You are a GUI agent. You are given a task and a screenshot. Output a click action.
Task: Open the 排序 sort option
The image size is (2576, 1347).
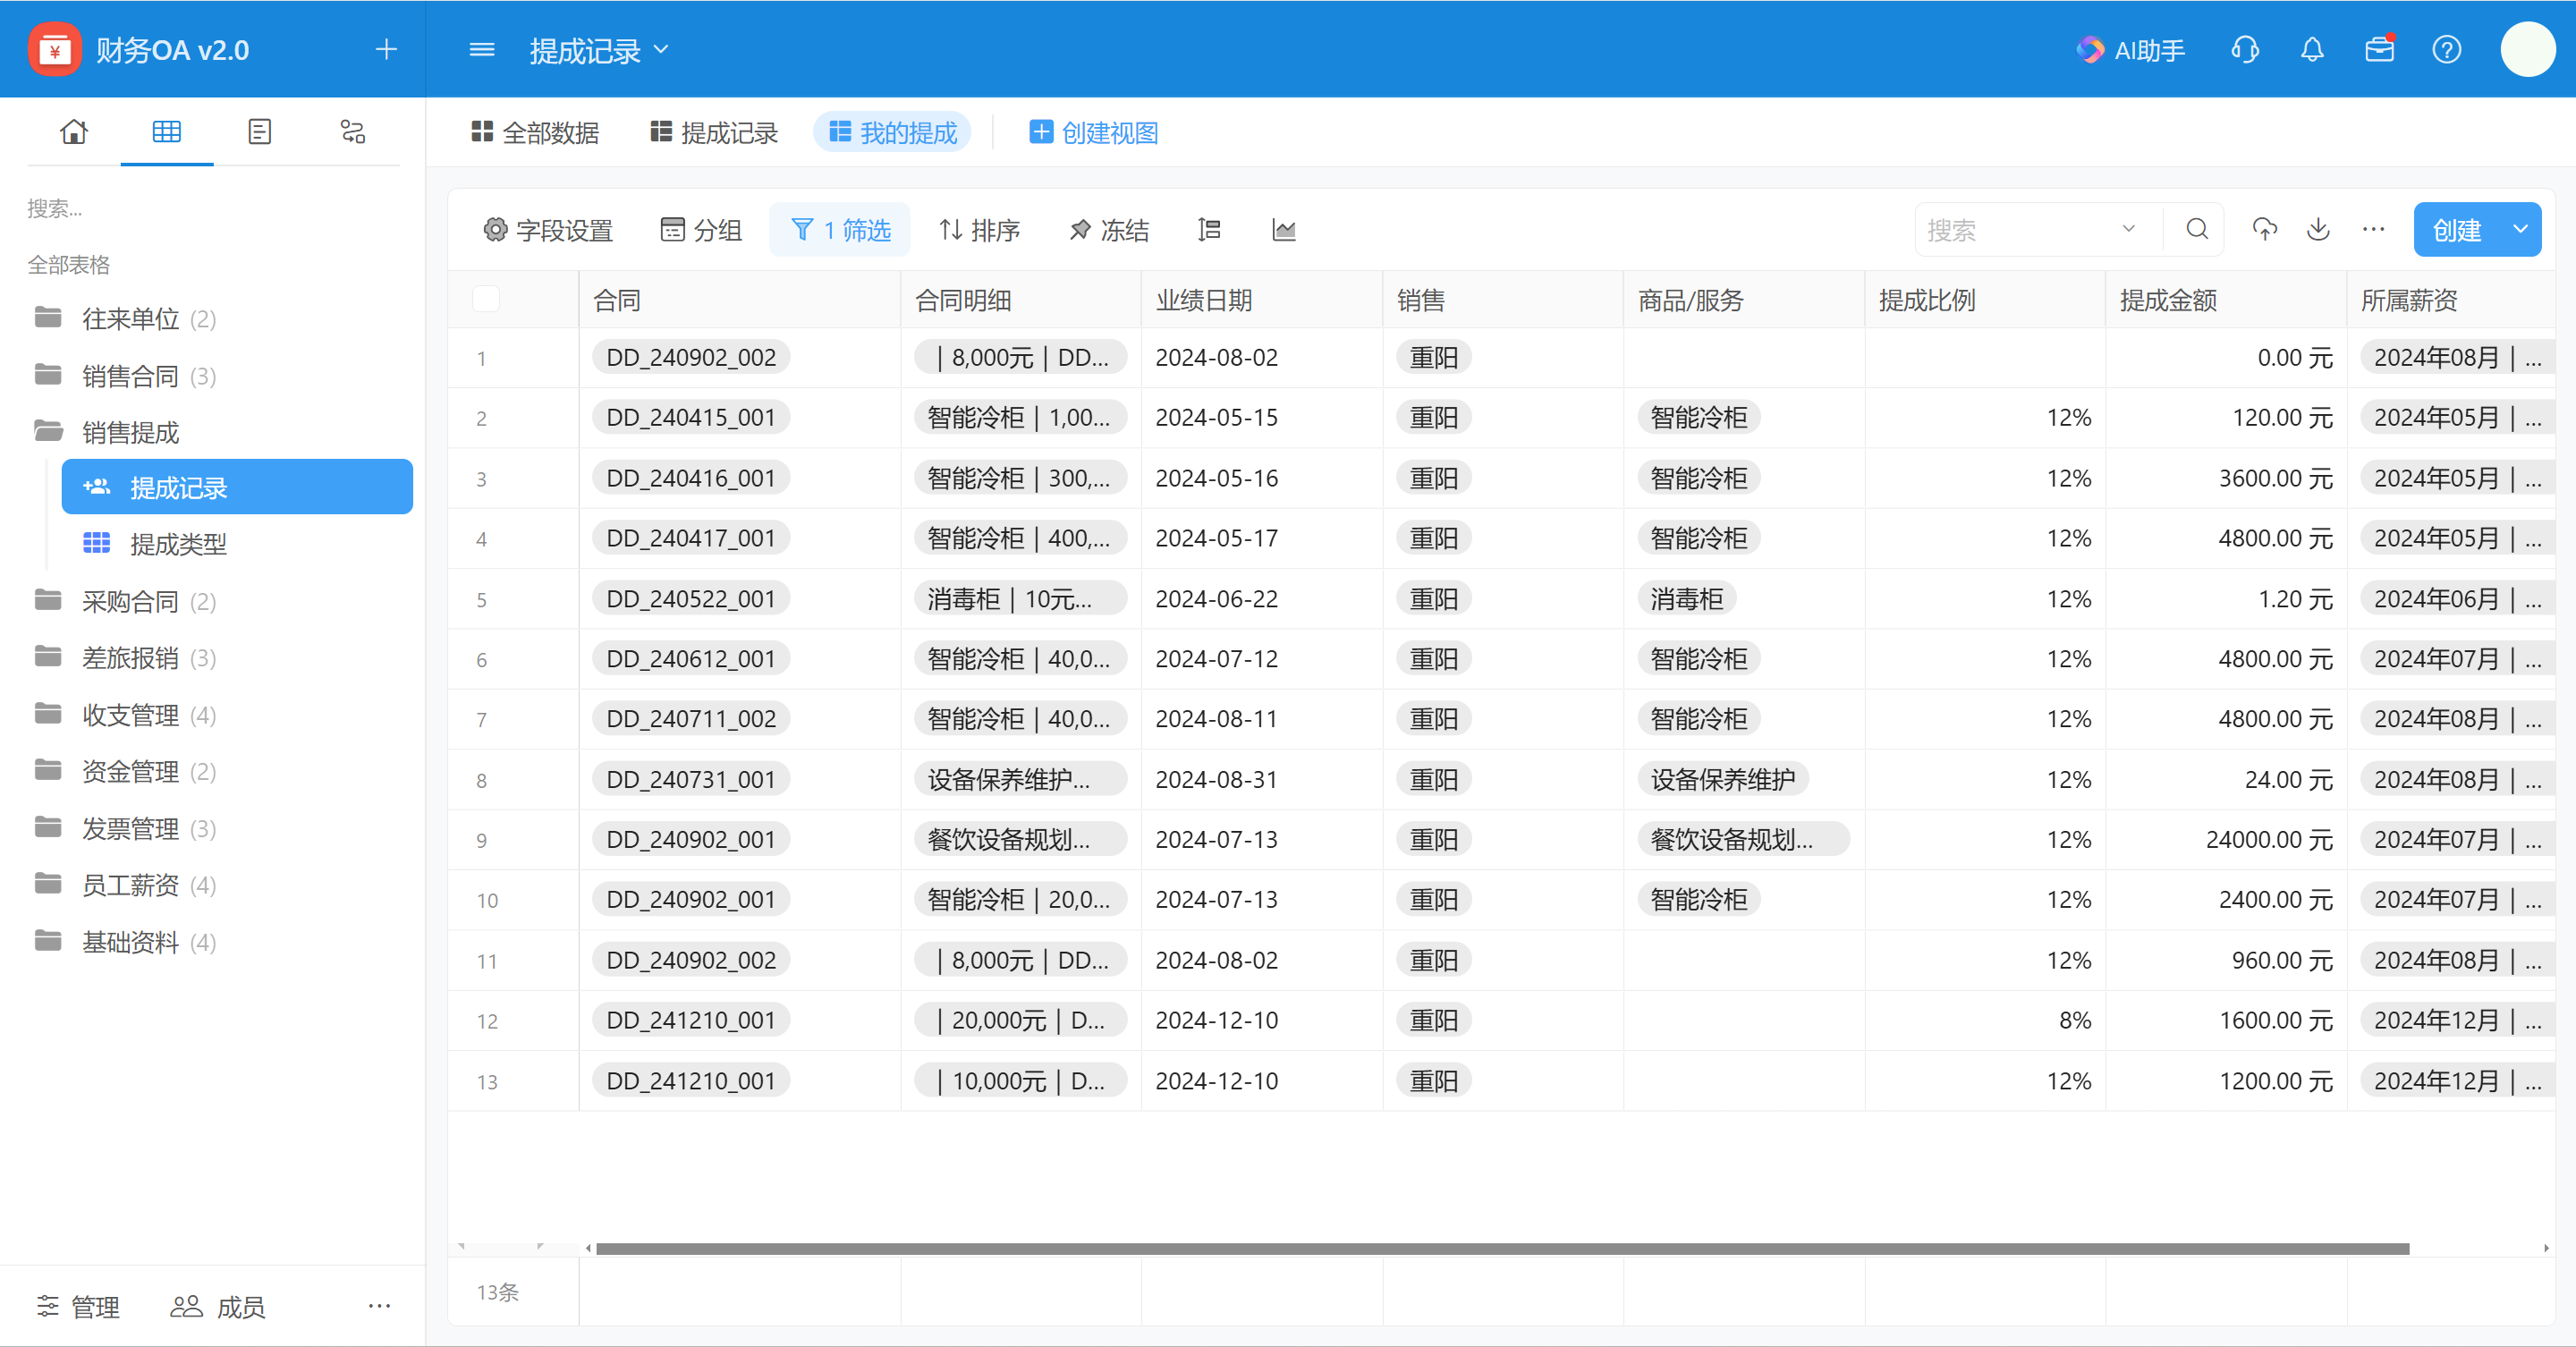(x=979, y=230)
